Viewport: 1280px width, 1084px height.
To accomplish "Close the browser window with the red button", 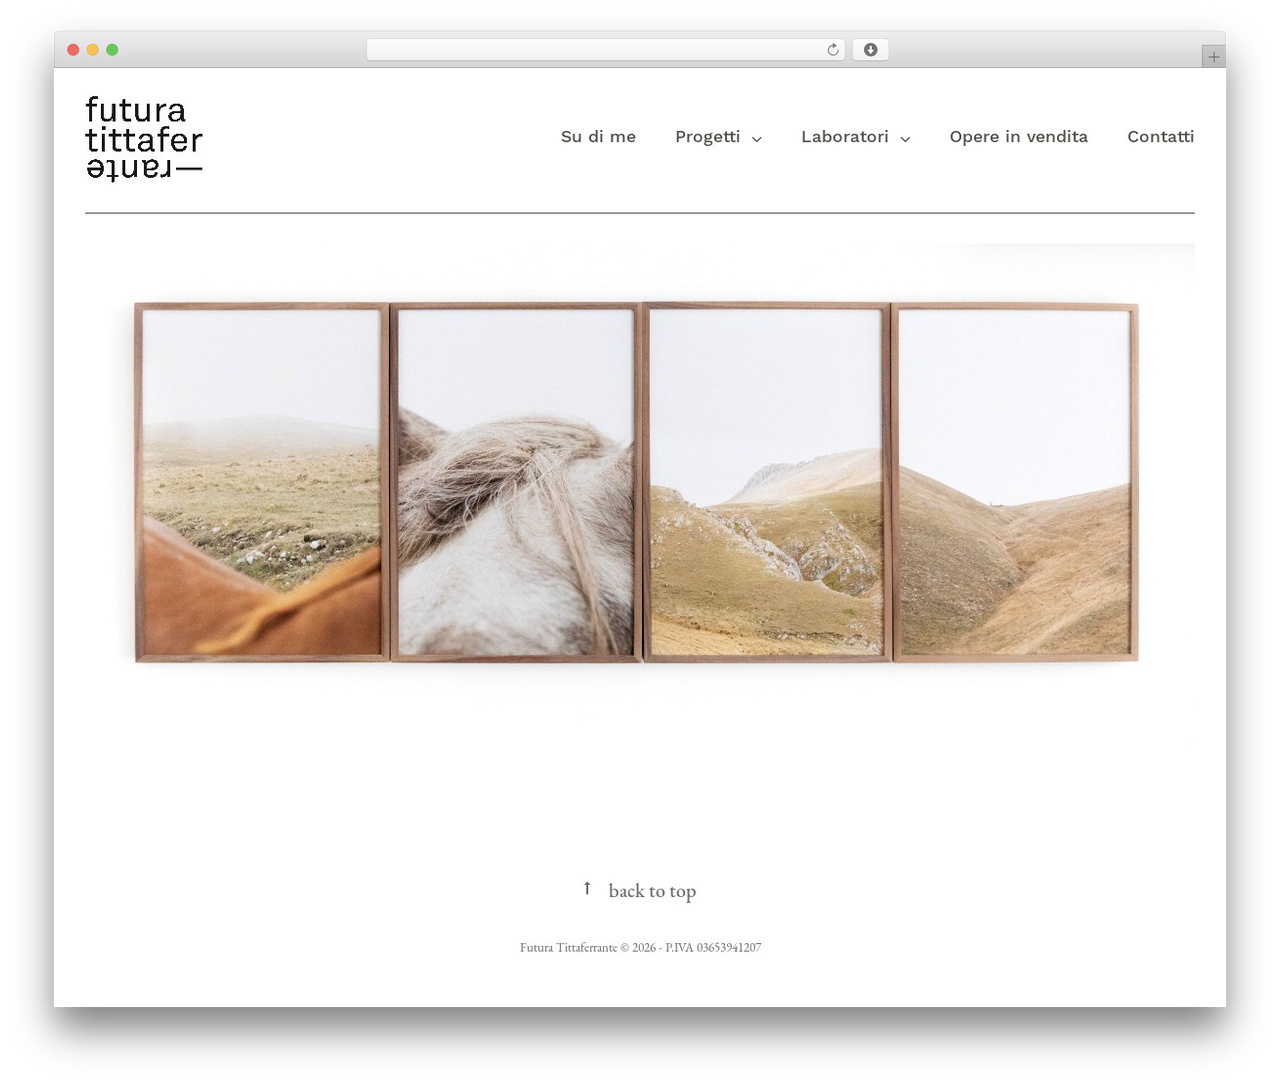I will 73,50.
